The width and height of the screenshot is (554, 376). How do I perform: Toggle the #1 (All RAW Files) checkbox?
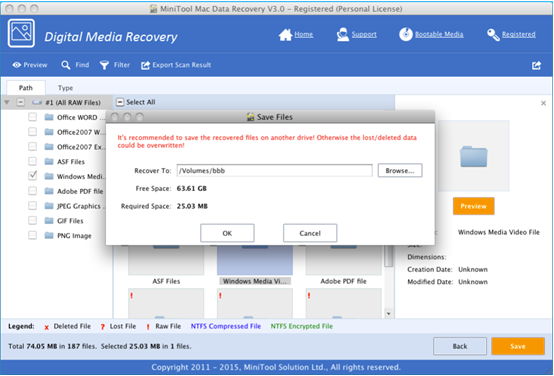[21, 102]
